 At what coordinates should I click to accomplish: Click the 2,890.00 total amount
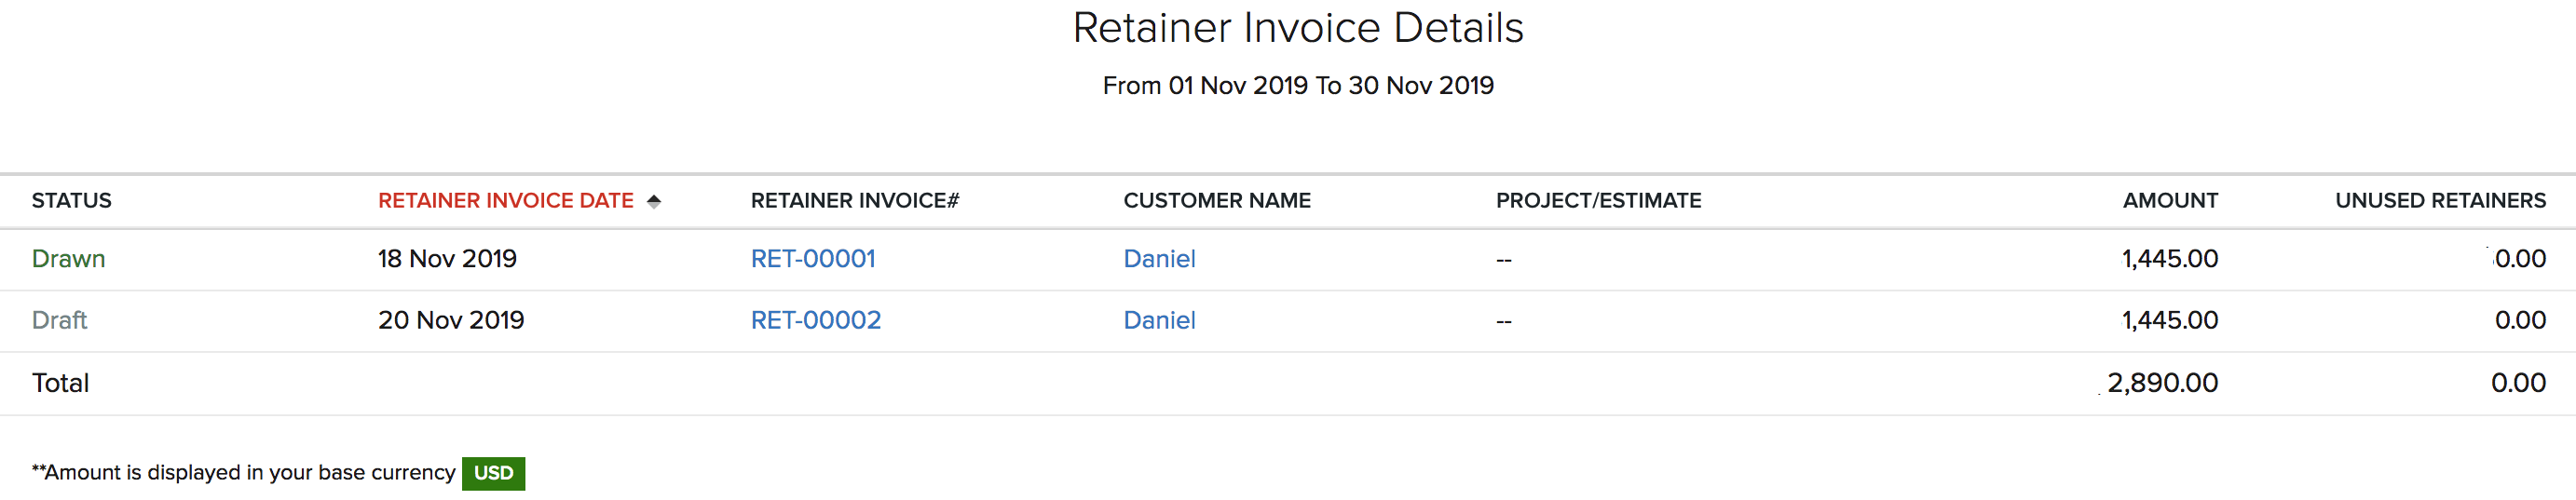click(2162, 383)
